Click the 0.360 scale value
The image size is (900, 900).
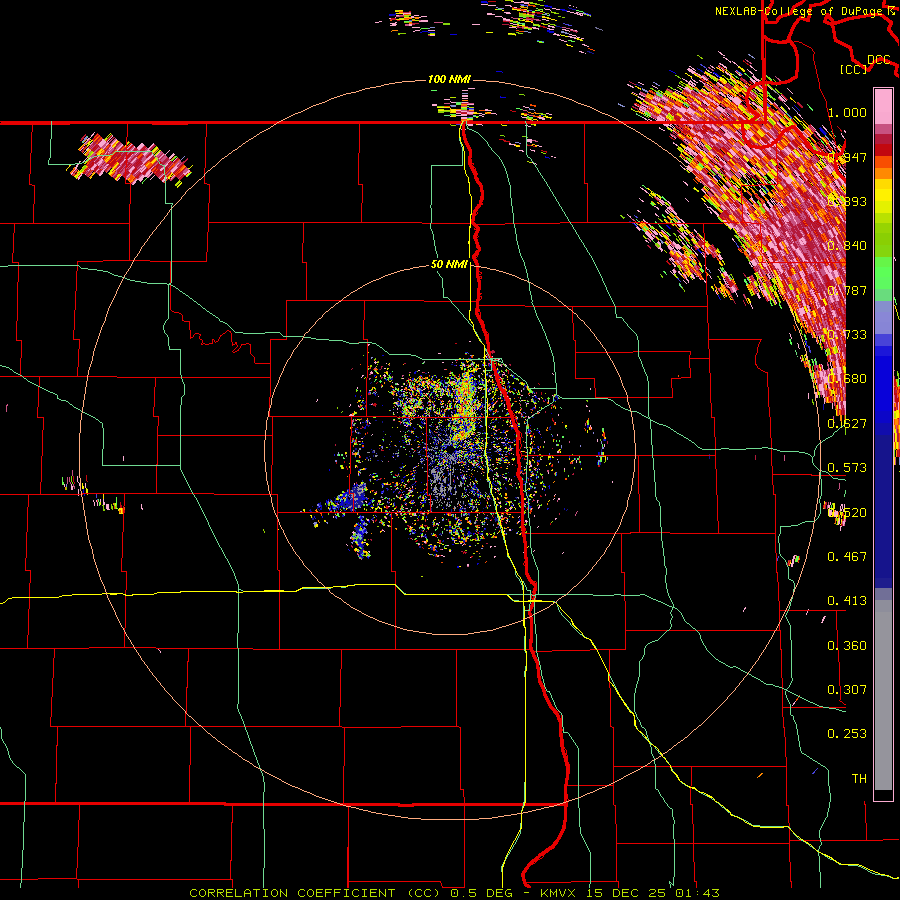(847, 646)
